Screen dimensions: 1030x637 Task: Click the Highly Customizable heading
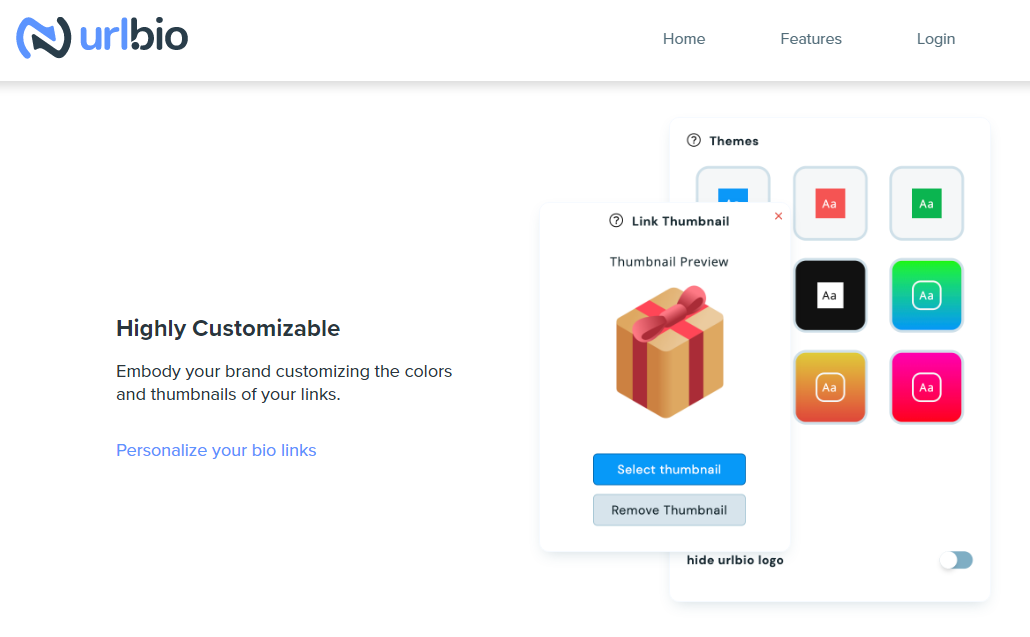click(228, 328)
